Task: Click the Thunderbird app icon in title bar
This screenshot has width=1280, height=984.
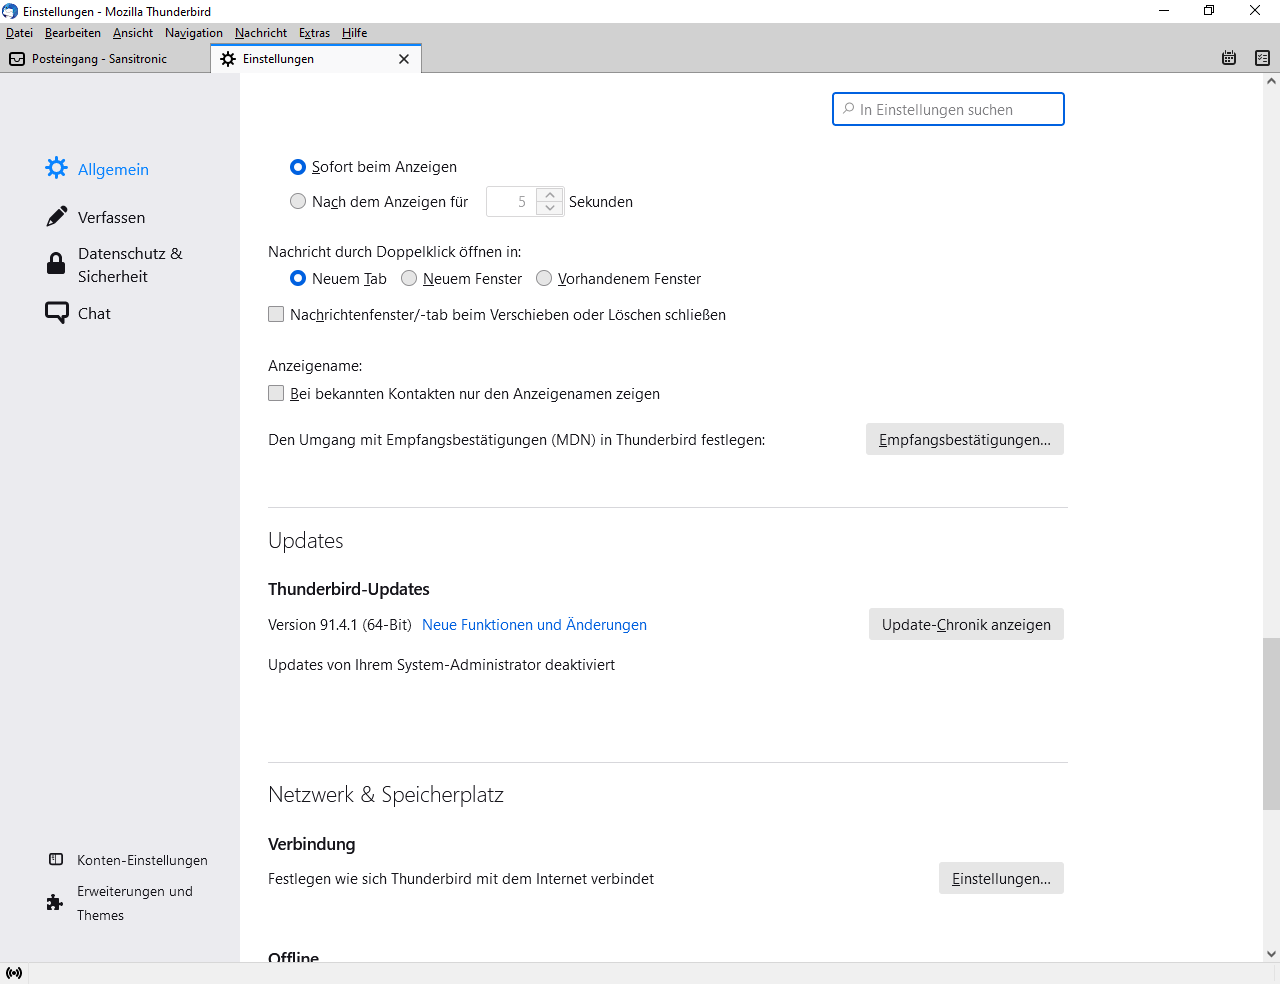Action: pyautogui.click(x=10, y=11)
